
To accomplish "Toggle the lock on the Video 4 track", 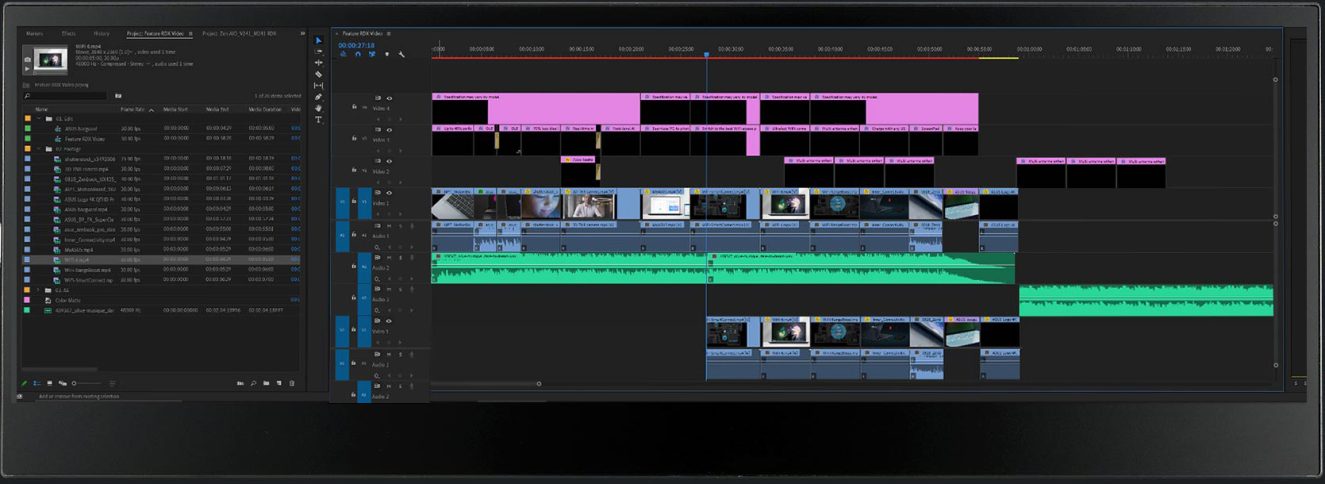I will point(354,107).
